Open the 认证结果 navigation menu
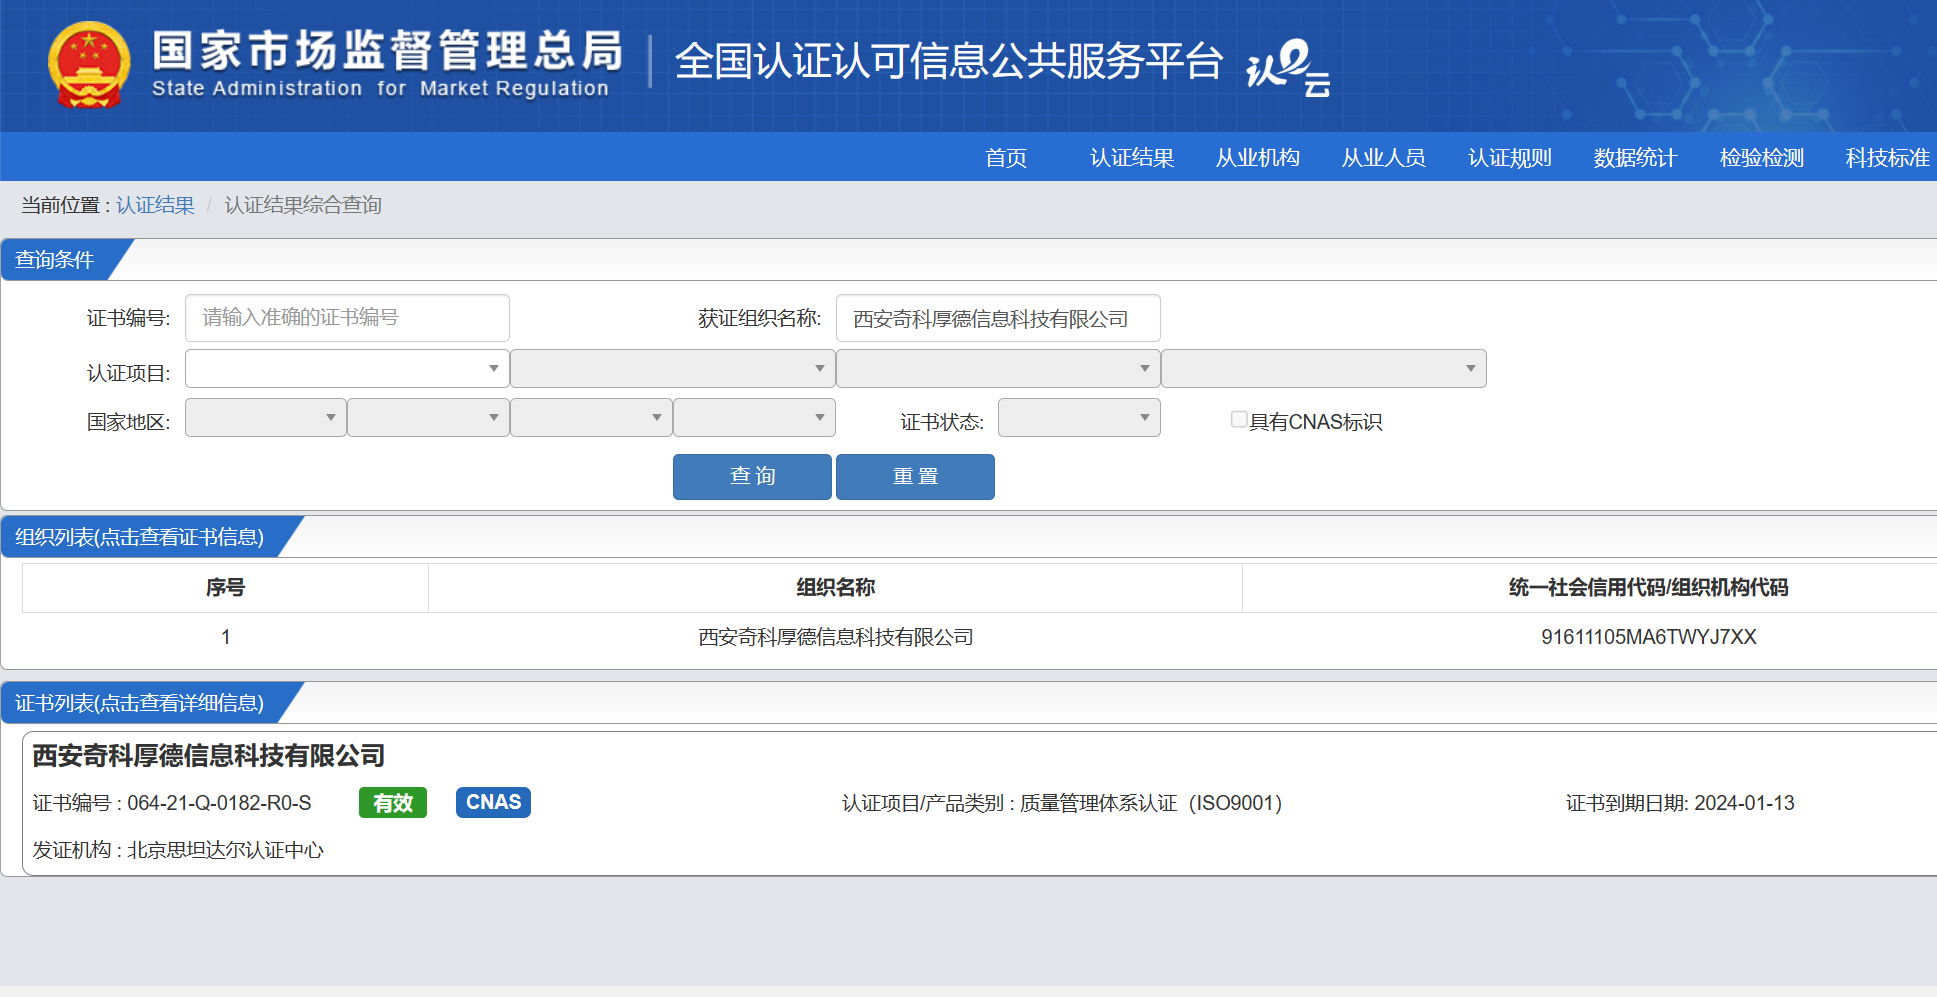The height and width of the screenshot is (997, 1937). pyautogui.click(x=1132, y=158)
